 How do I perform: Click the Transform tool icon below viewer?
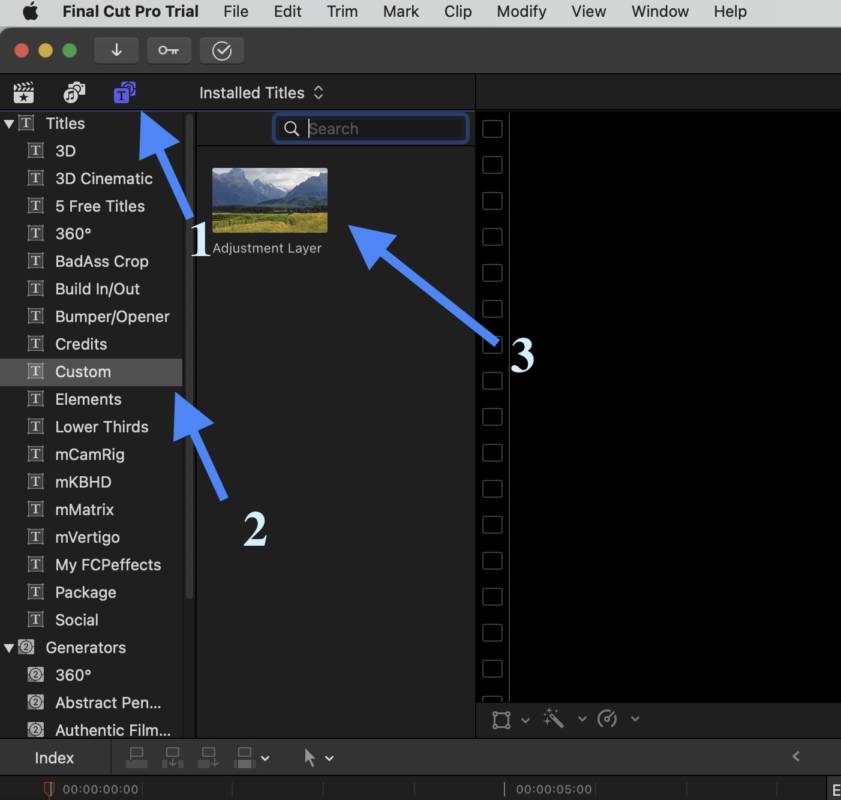(501, 719)
